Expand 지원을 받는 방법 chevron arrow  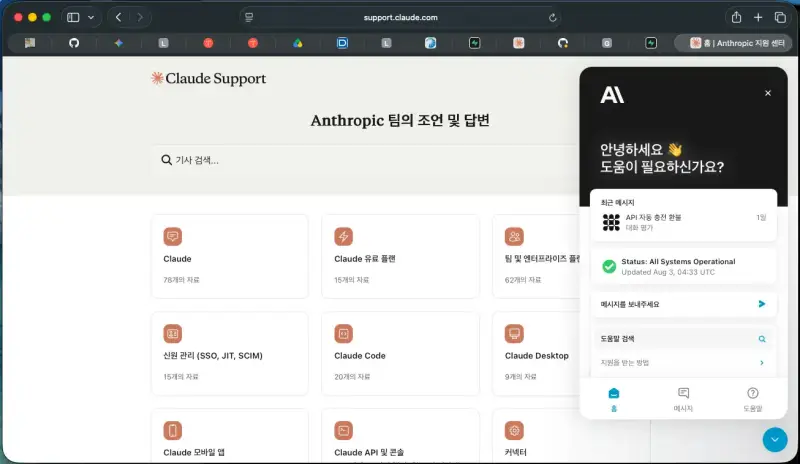click(762, 363)
